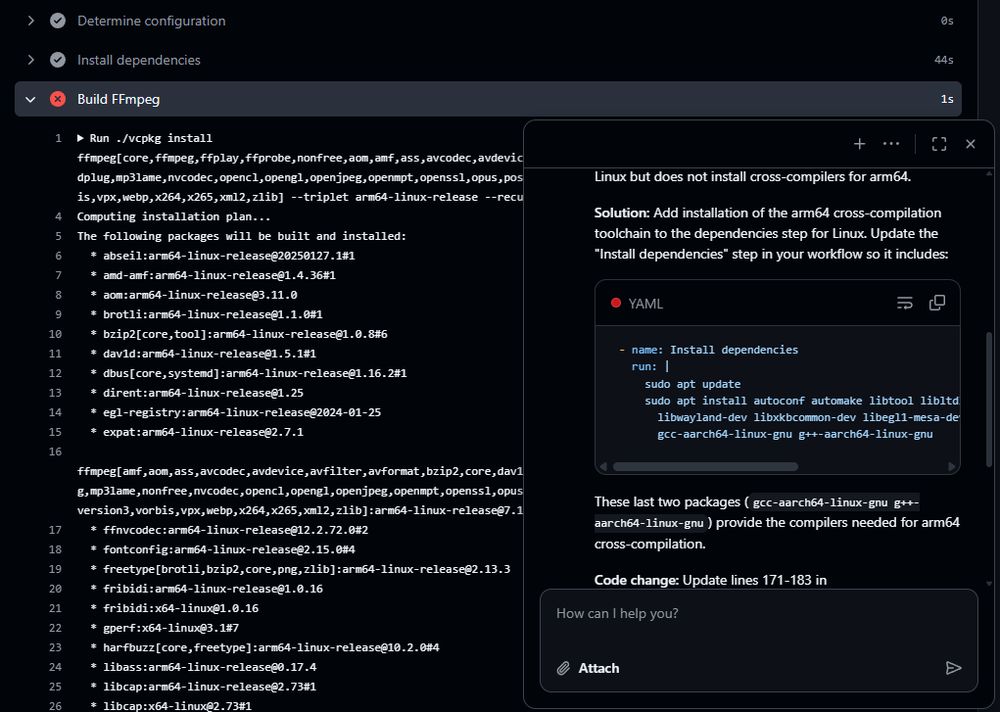
Task: Select the abseil:arm64-linux-release log line
Action: (223, 256)
